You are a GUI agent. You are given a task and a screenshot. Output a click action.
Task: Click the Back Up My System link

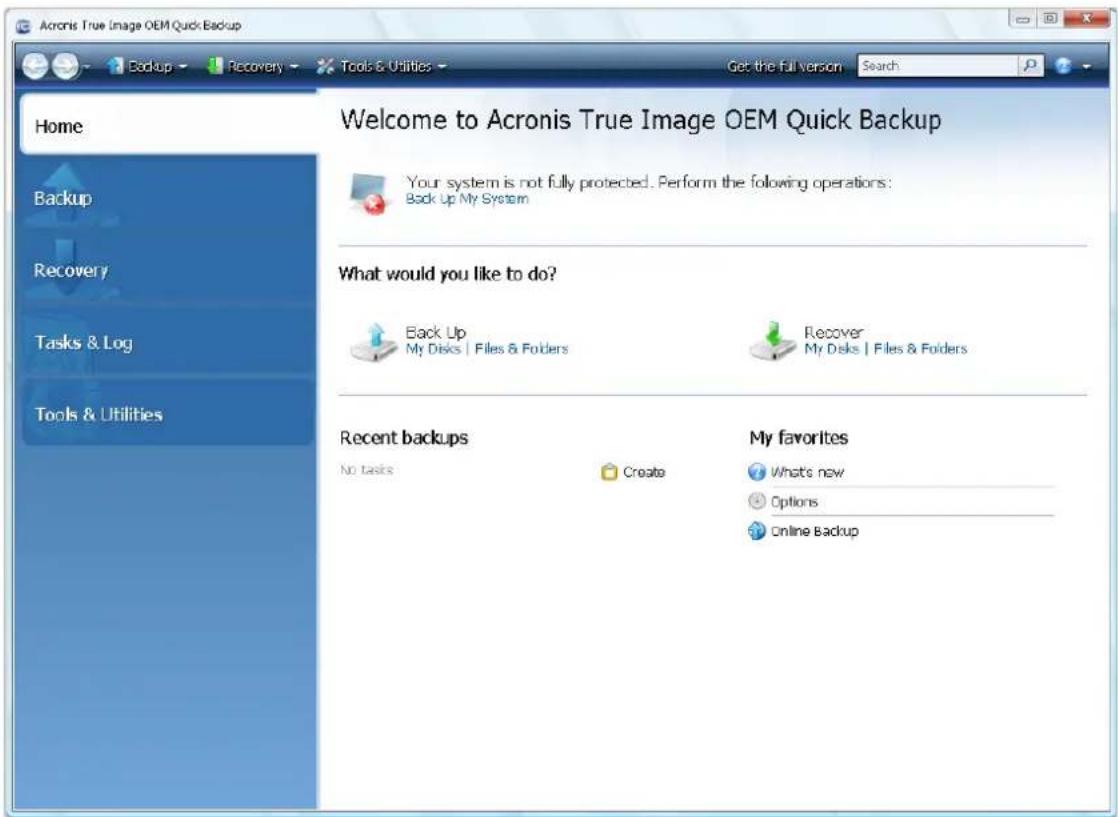point(467,199)
